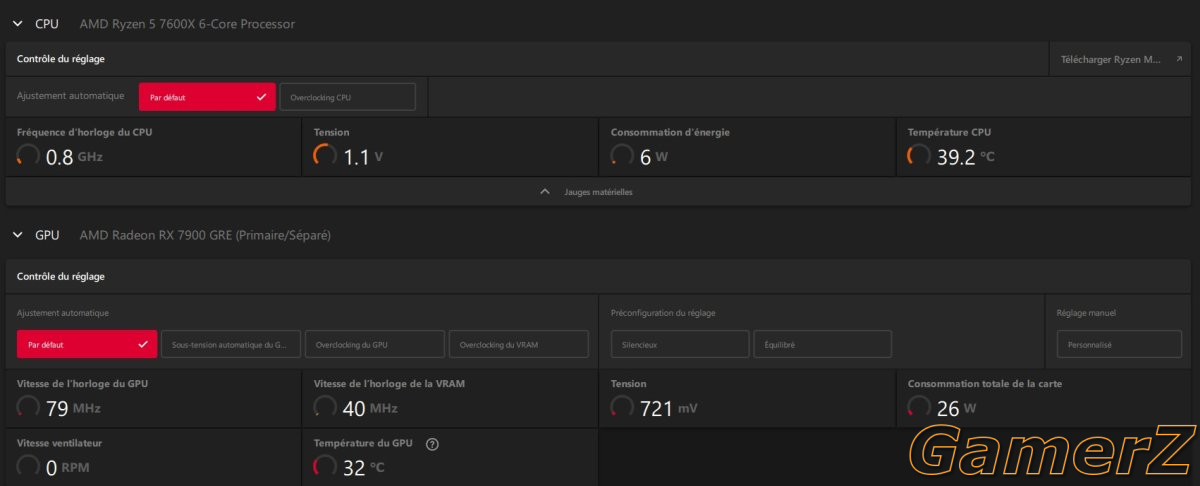This screenshot has width=1200, height=486.
Task: Click AMD Ryzen 5 7600X processor name
Action: point(187,23)
